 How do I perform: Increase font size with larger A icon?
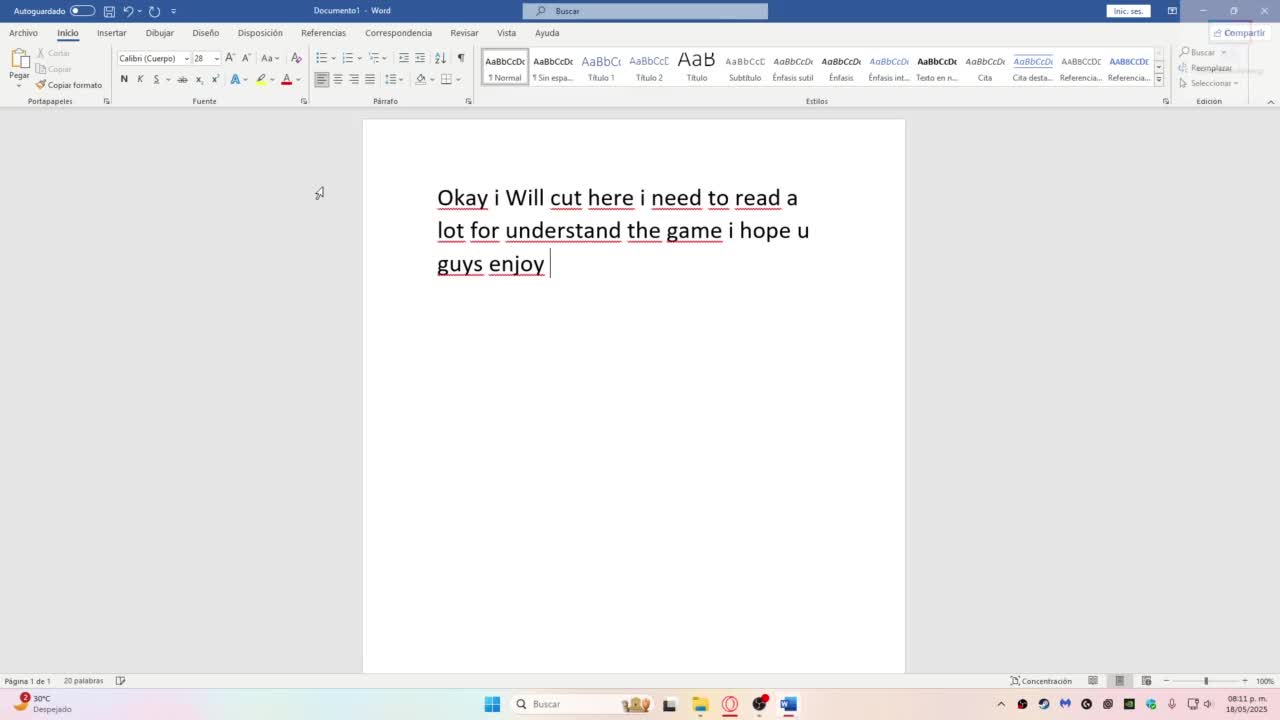click(230, 58)
